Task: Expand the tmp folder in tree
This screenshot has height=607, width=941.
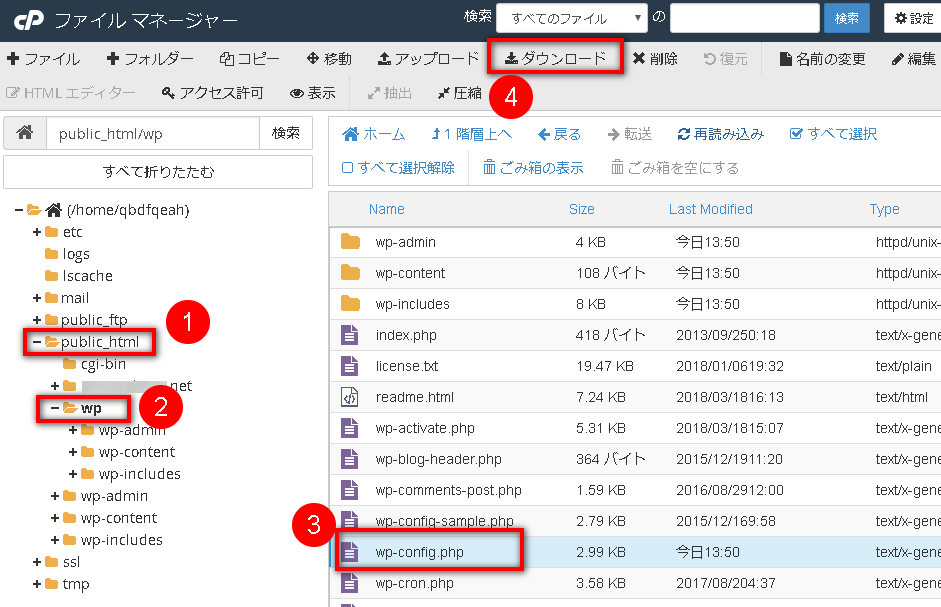Action: coord(37,584)
